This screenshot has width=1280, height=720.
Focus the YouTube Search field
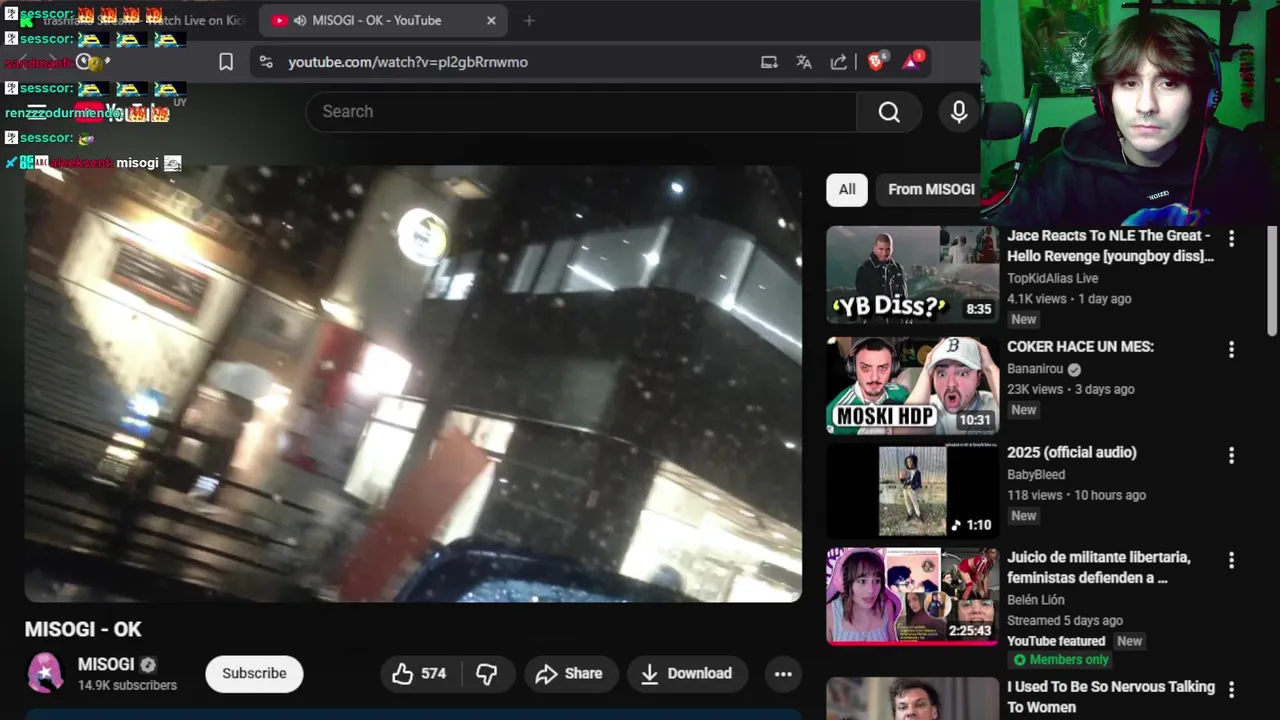[x=581, y=112]
